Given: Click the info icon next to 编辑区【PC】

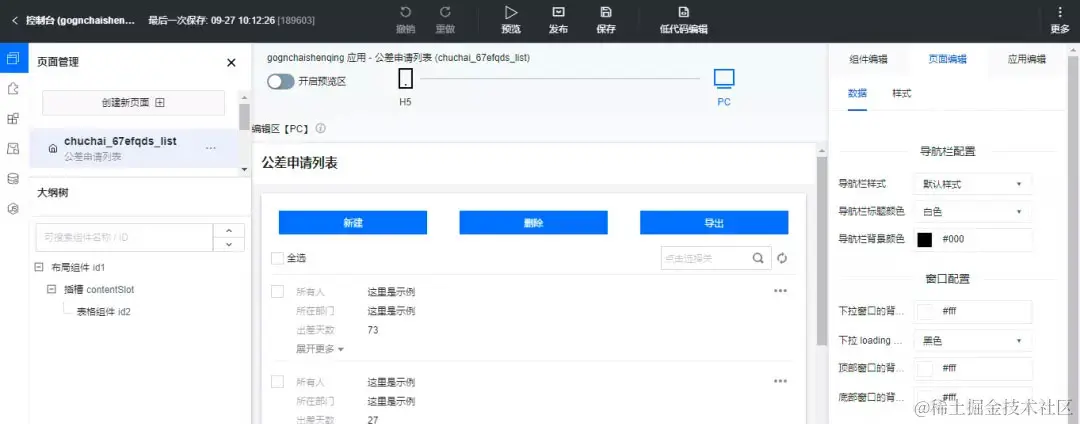Looking at the screenshot, I should point(320,129).
